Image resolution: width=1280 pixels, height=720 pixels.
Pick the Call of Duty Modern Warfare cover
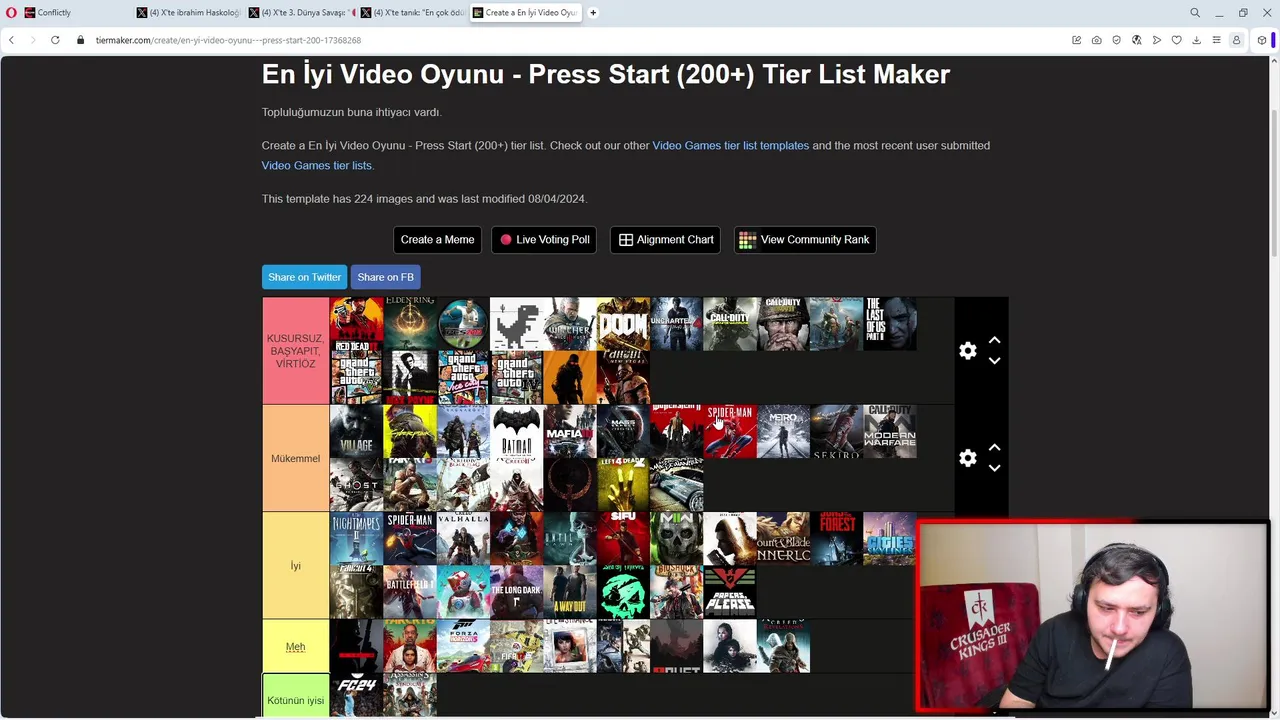889,431
